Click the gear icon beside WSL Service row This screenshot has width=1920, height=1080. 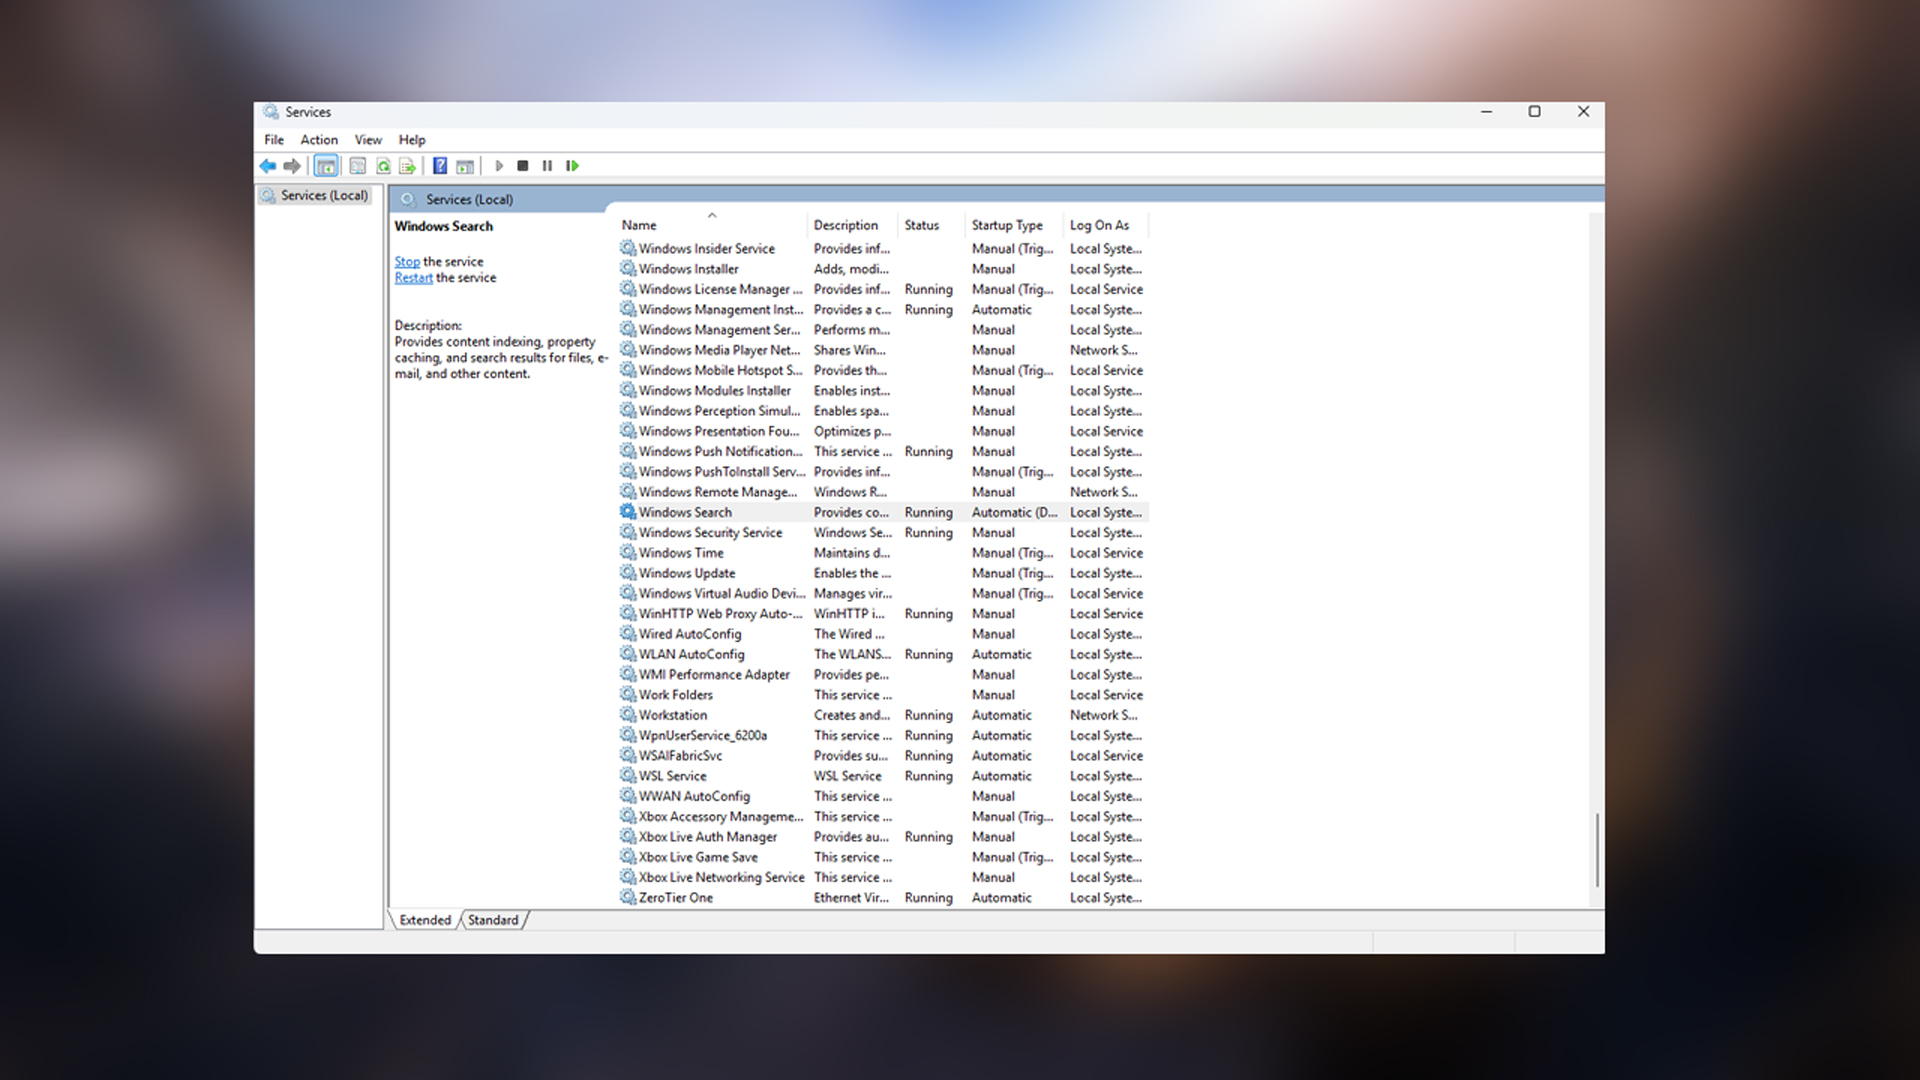(x=628, y=775)
